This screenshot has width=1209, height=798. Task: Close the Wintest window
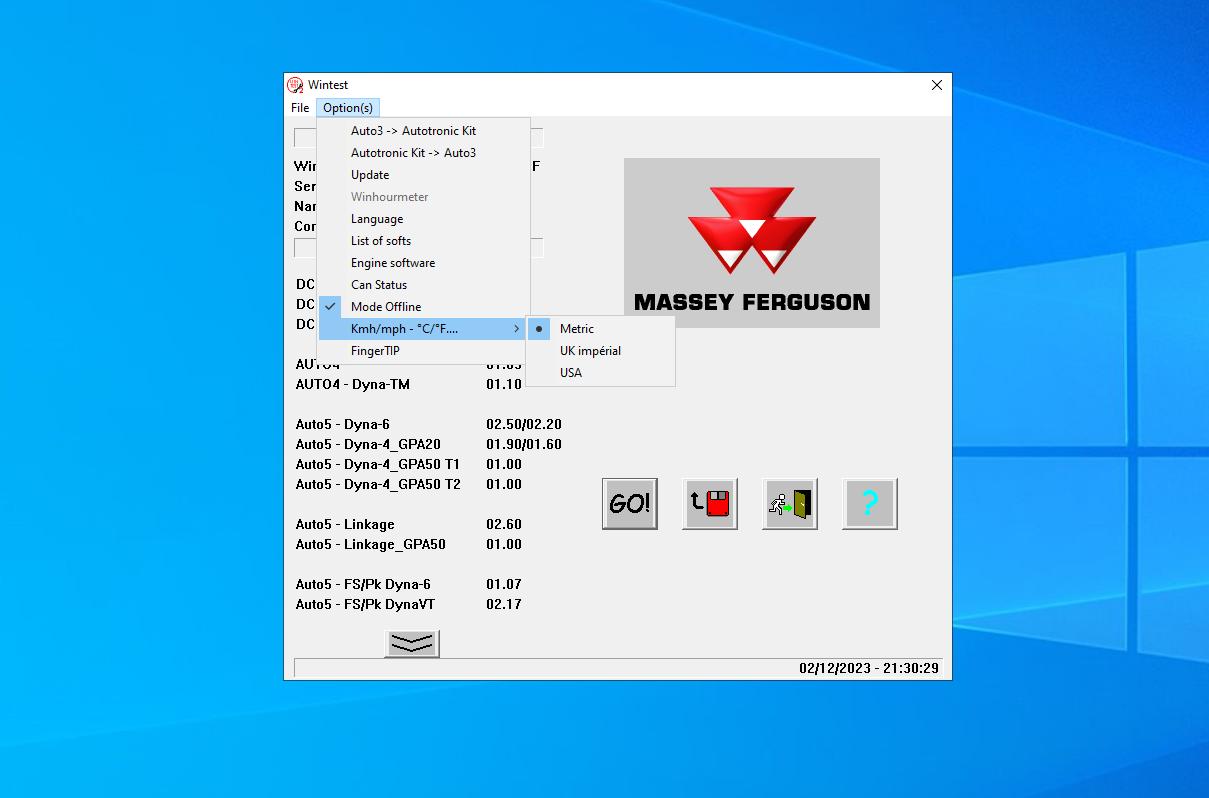[x=937, y=85]
